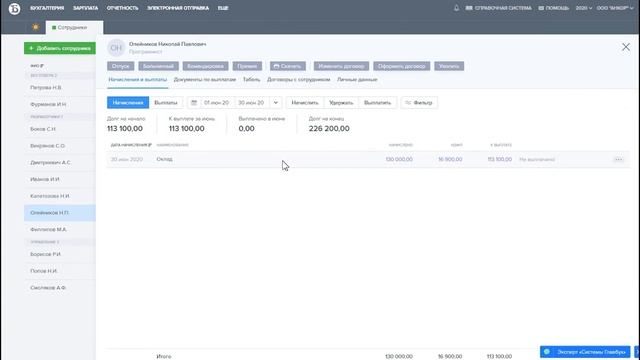Select employee Дмитриевич А.С.

click(60, 162)
